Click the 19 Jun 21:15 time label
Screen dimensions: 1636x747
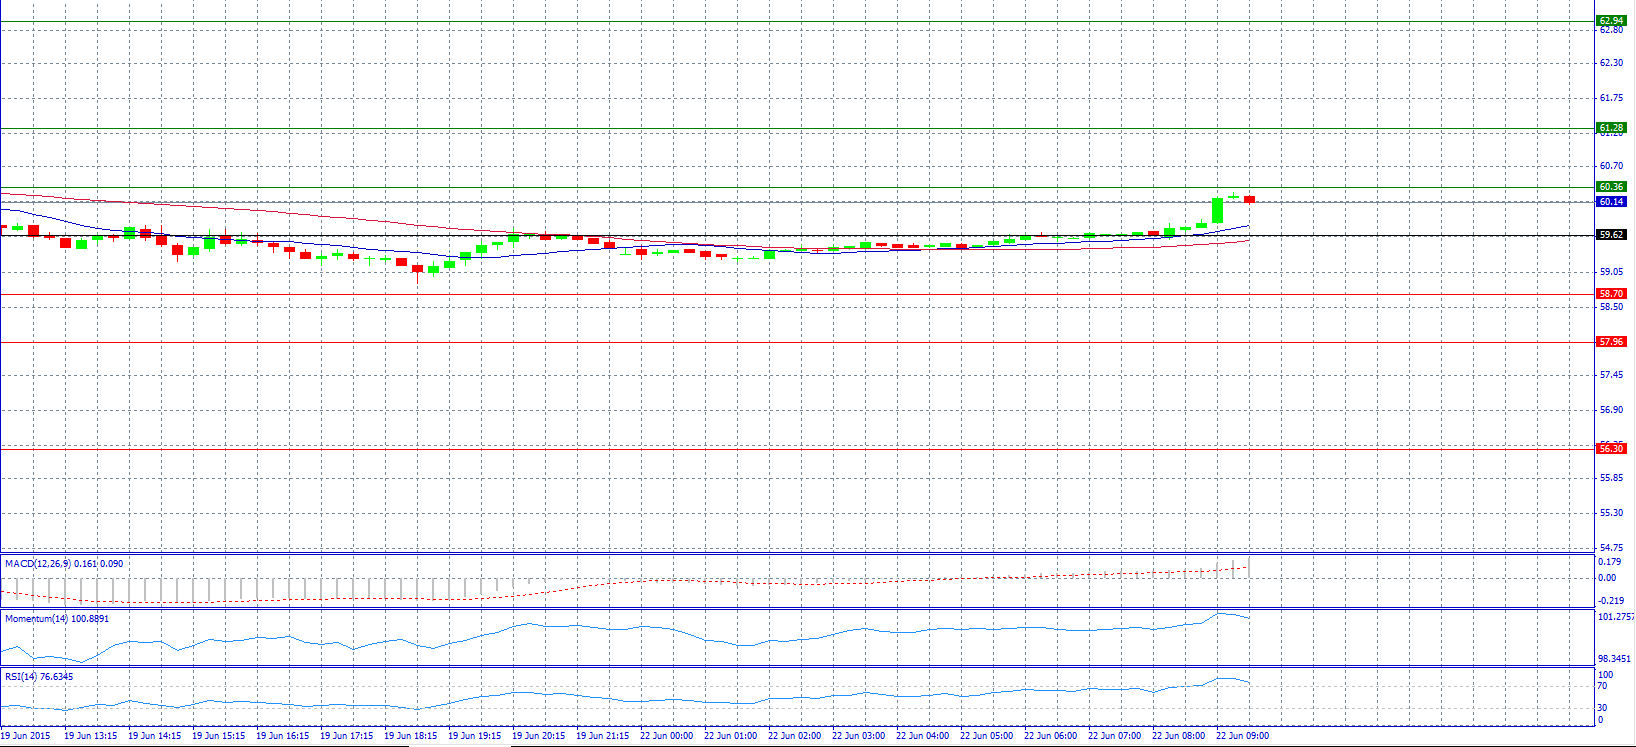pos(602,736)
